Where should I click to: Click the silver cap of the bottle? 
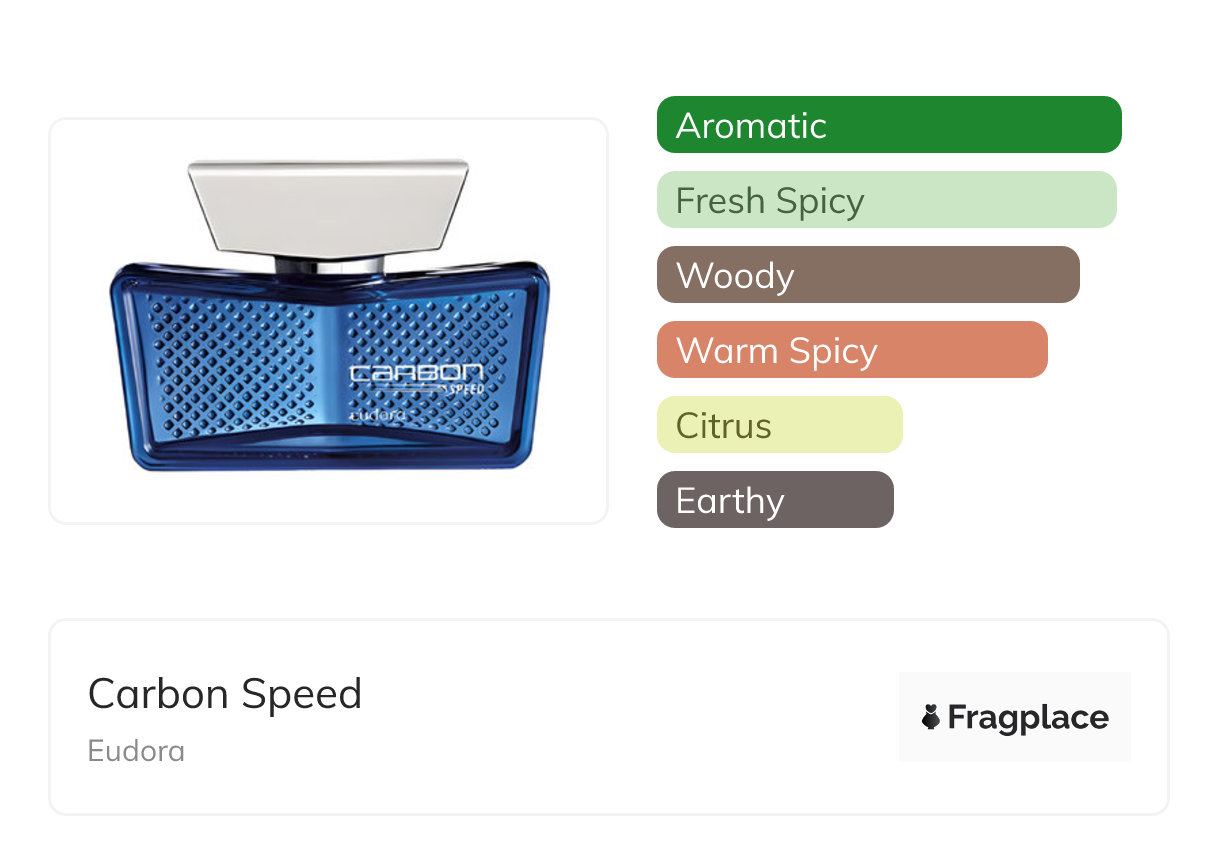click(x=328, y=205)
